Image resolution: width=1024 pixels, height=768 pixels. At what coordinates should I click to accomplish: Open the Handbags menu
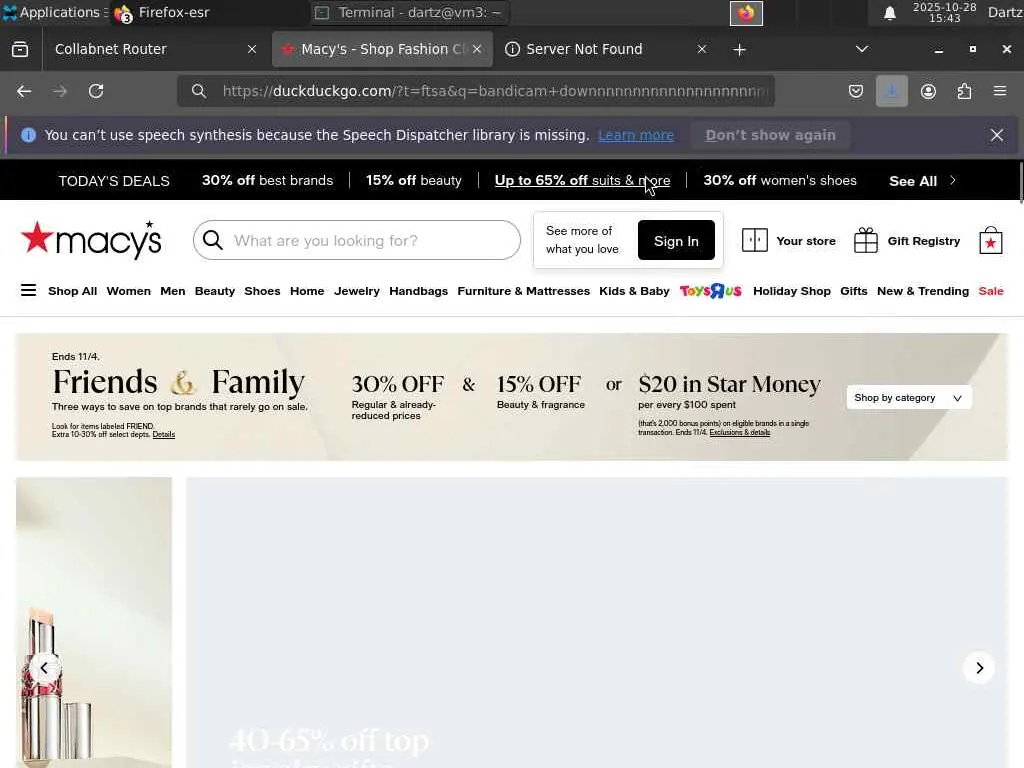tap(419, 291)
